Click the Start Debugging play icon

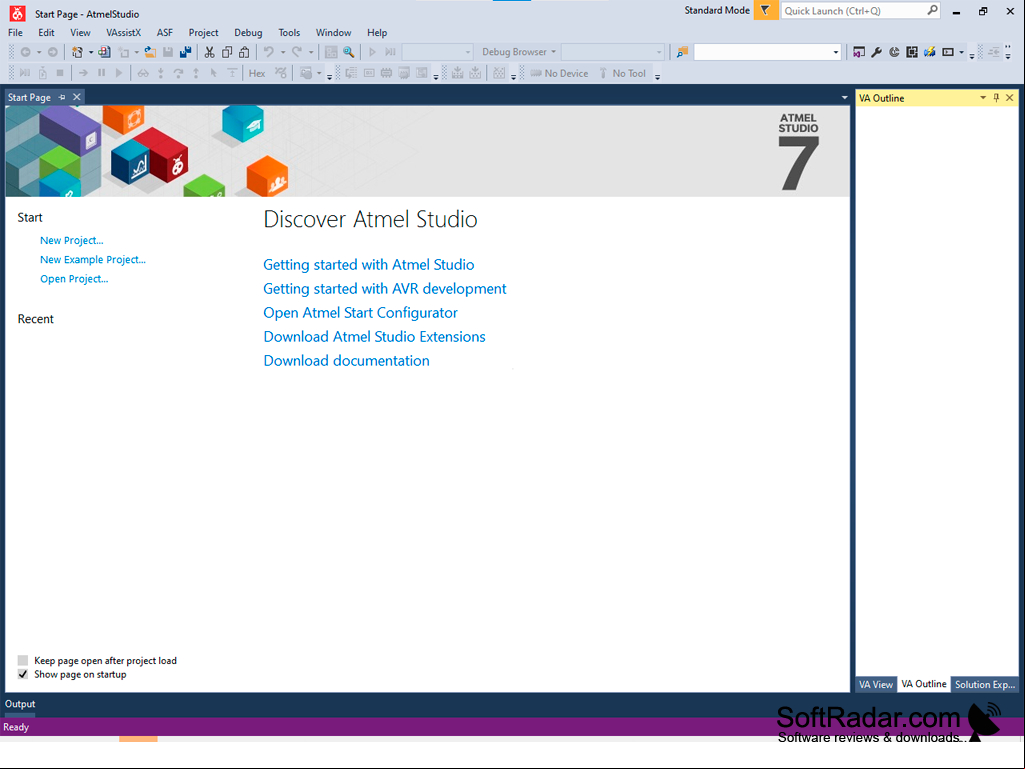point(373,52)
